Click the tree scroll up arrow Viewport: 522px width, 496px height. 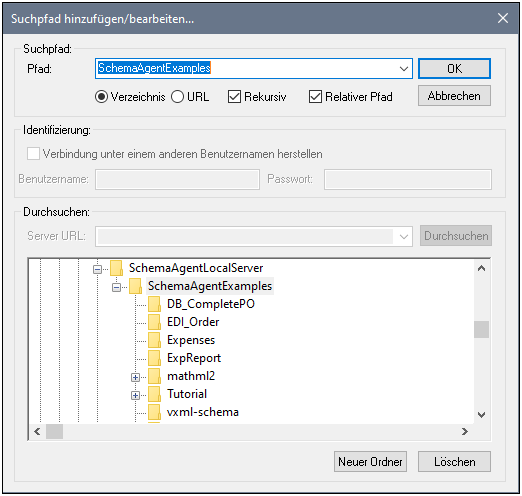point(481,268)
